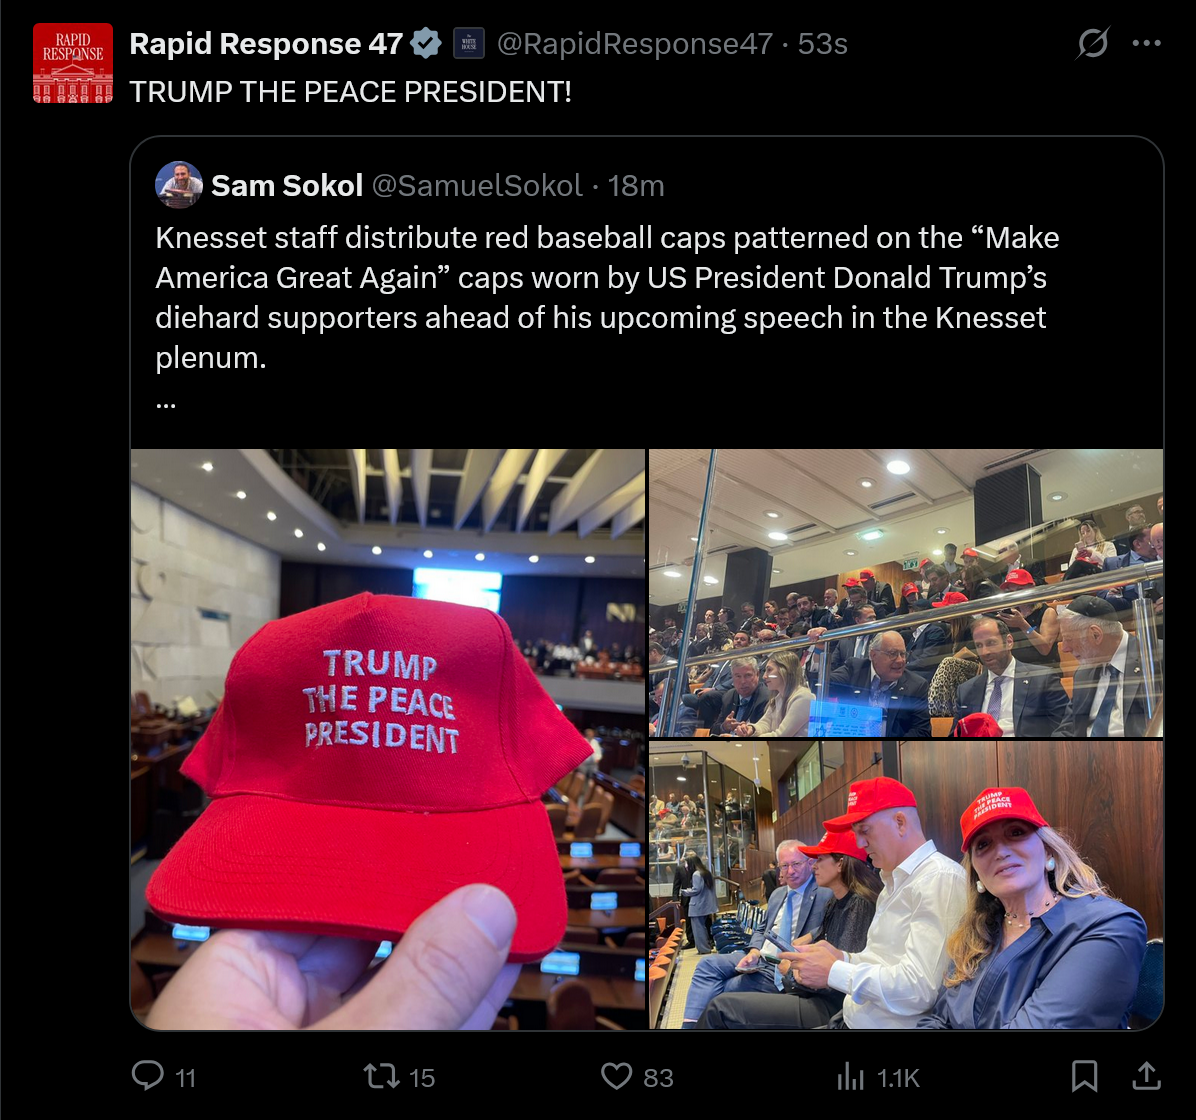1196x1120 pixels.
Task: Open the @RapidResponse47 handle link
Action: pos(635,43)
